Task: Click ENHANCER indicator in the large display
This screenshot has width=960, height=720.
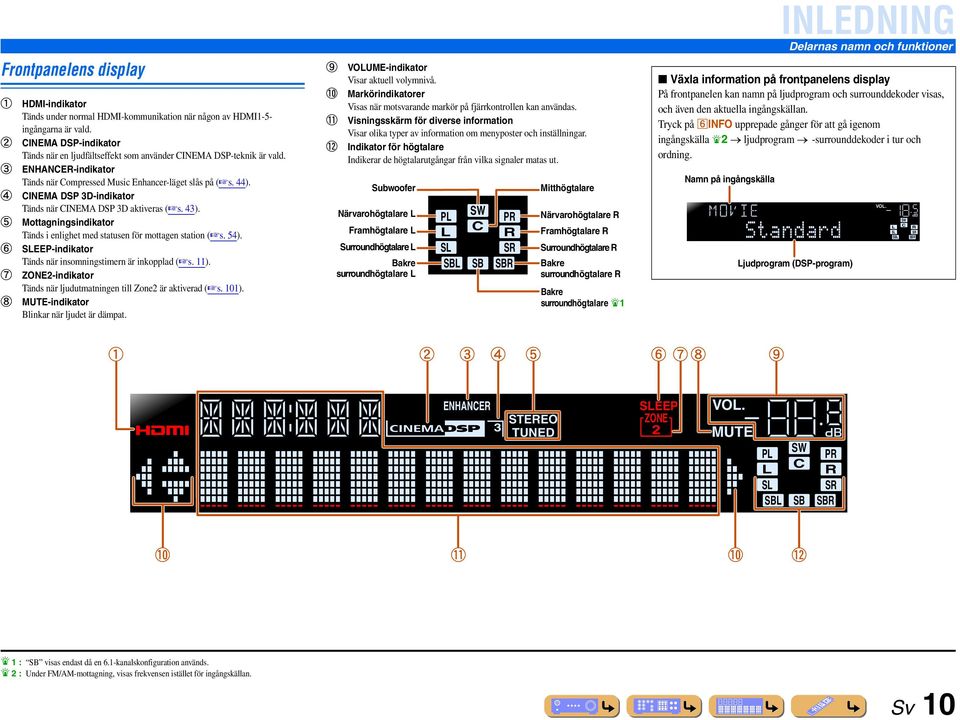Action: tap(467, 406)
